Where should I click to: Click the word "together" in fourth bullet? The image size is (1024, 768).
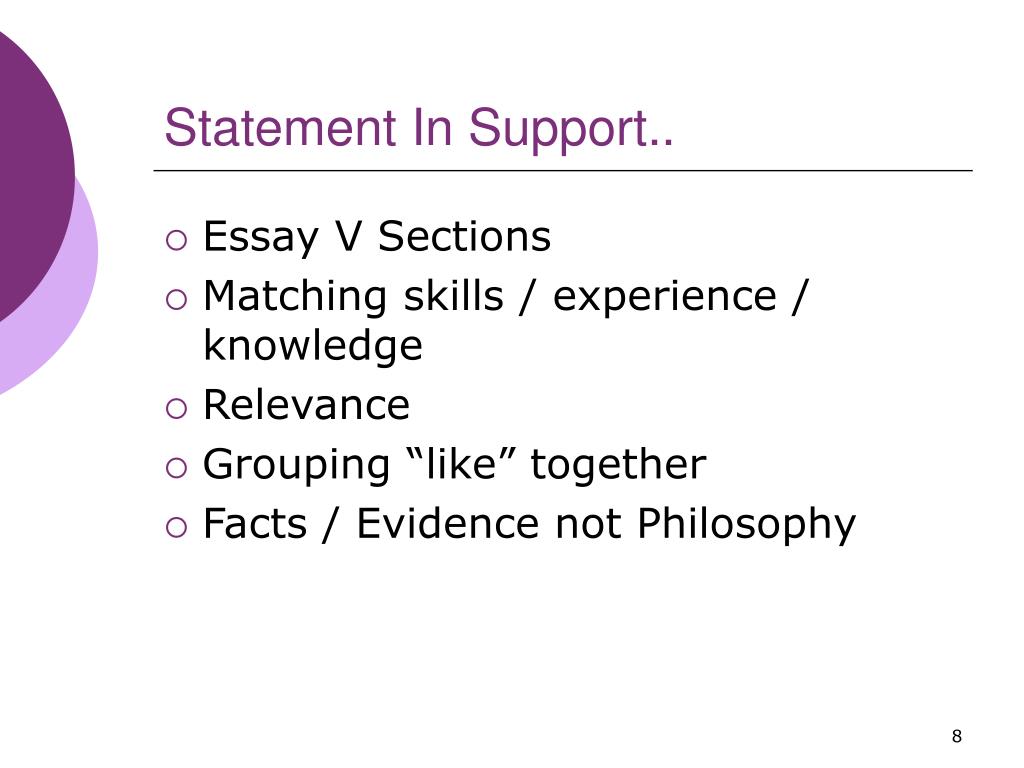pos(618,465)
